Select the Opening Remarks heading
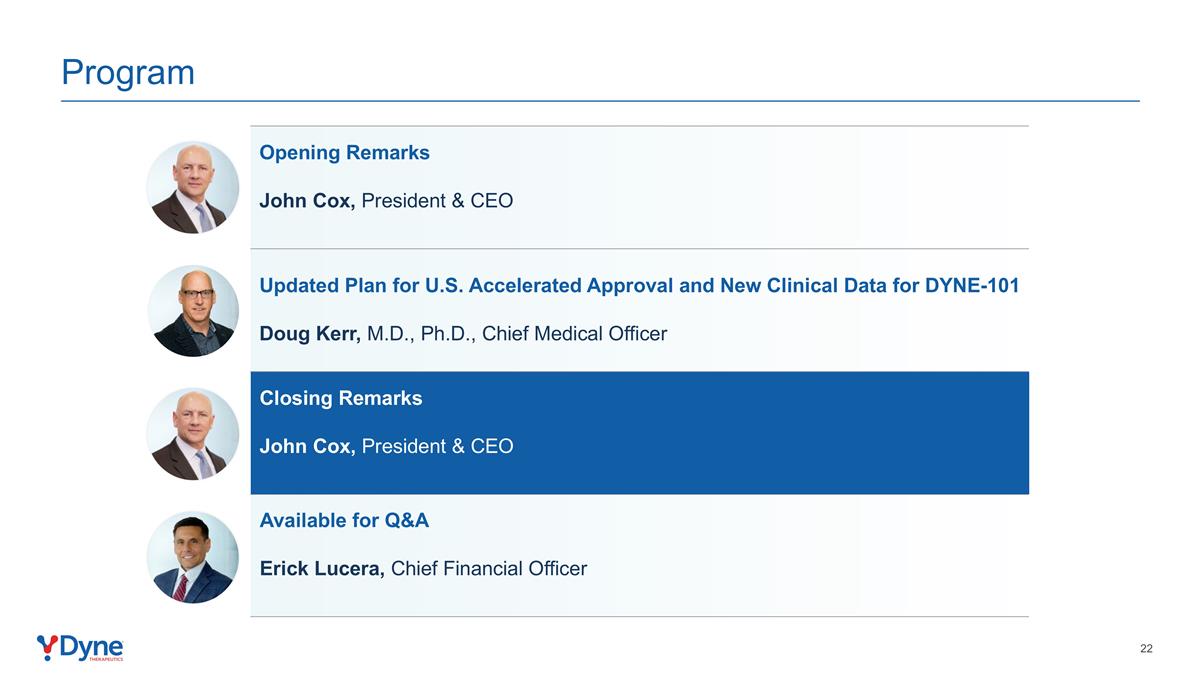This screenshot has width=1200, height=675. [x=344, y=153]
